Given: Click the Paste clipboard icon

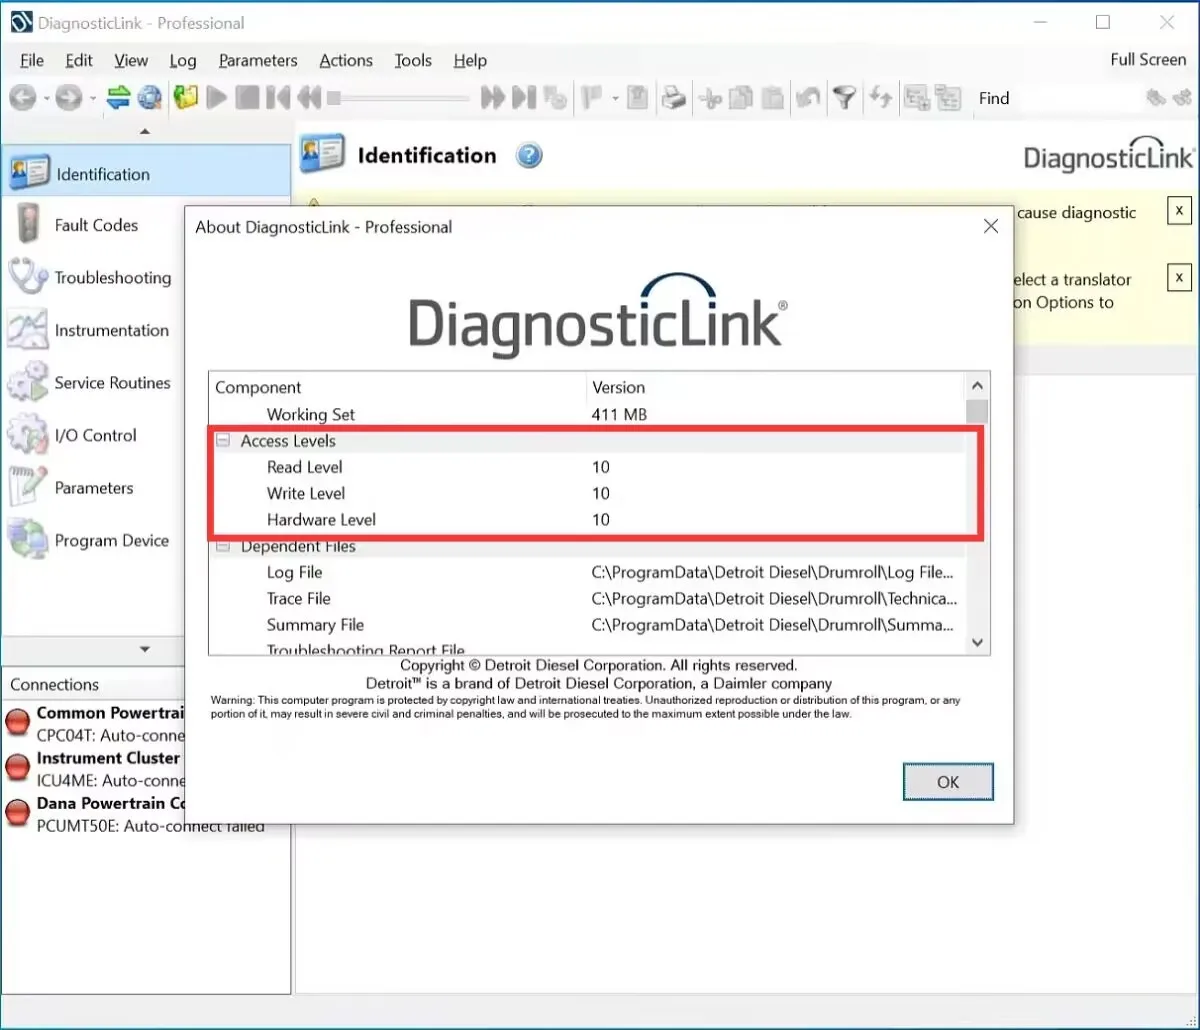Looking at the screenshot, I should click(x=772, y=97).
